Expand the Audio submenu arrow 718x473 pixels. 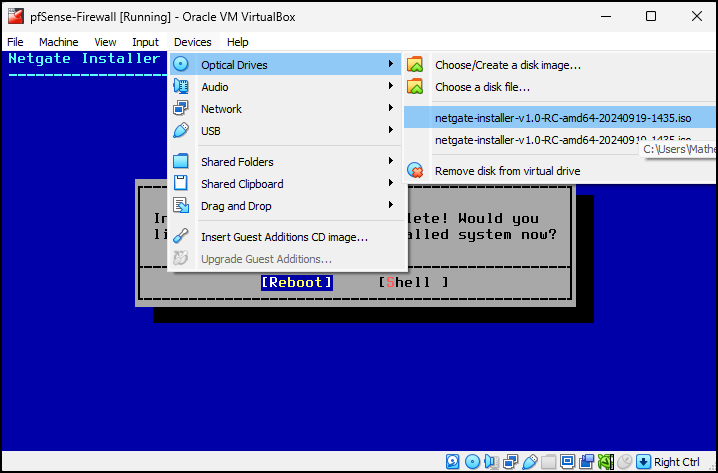(x=391, y=86)
